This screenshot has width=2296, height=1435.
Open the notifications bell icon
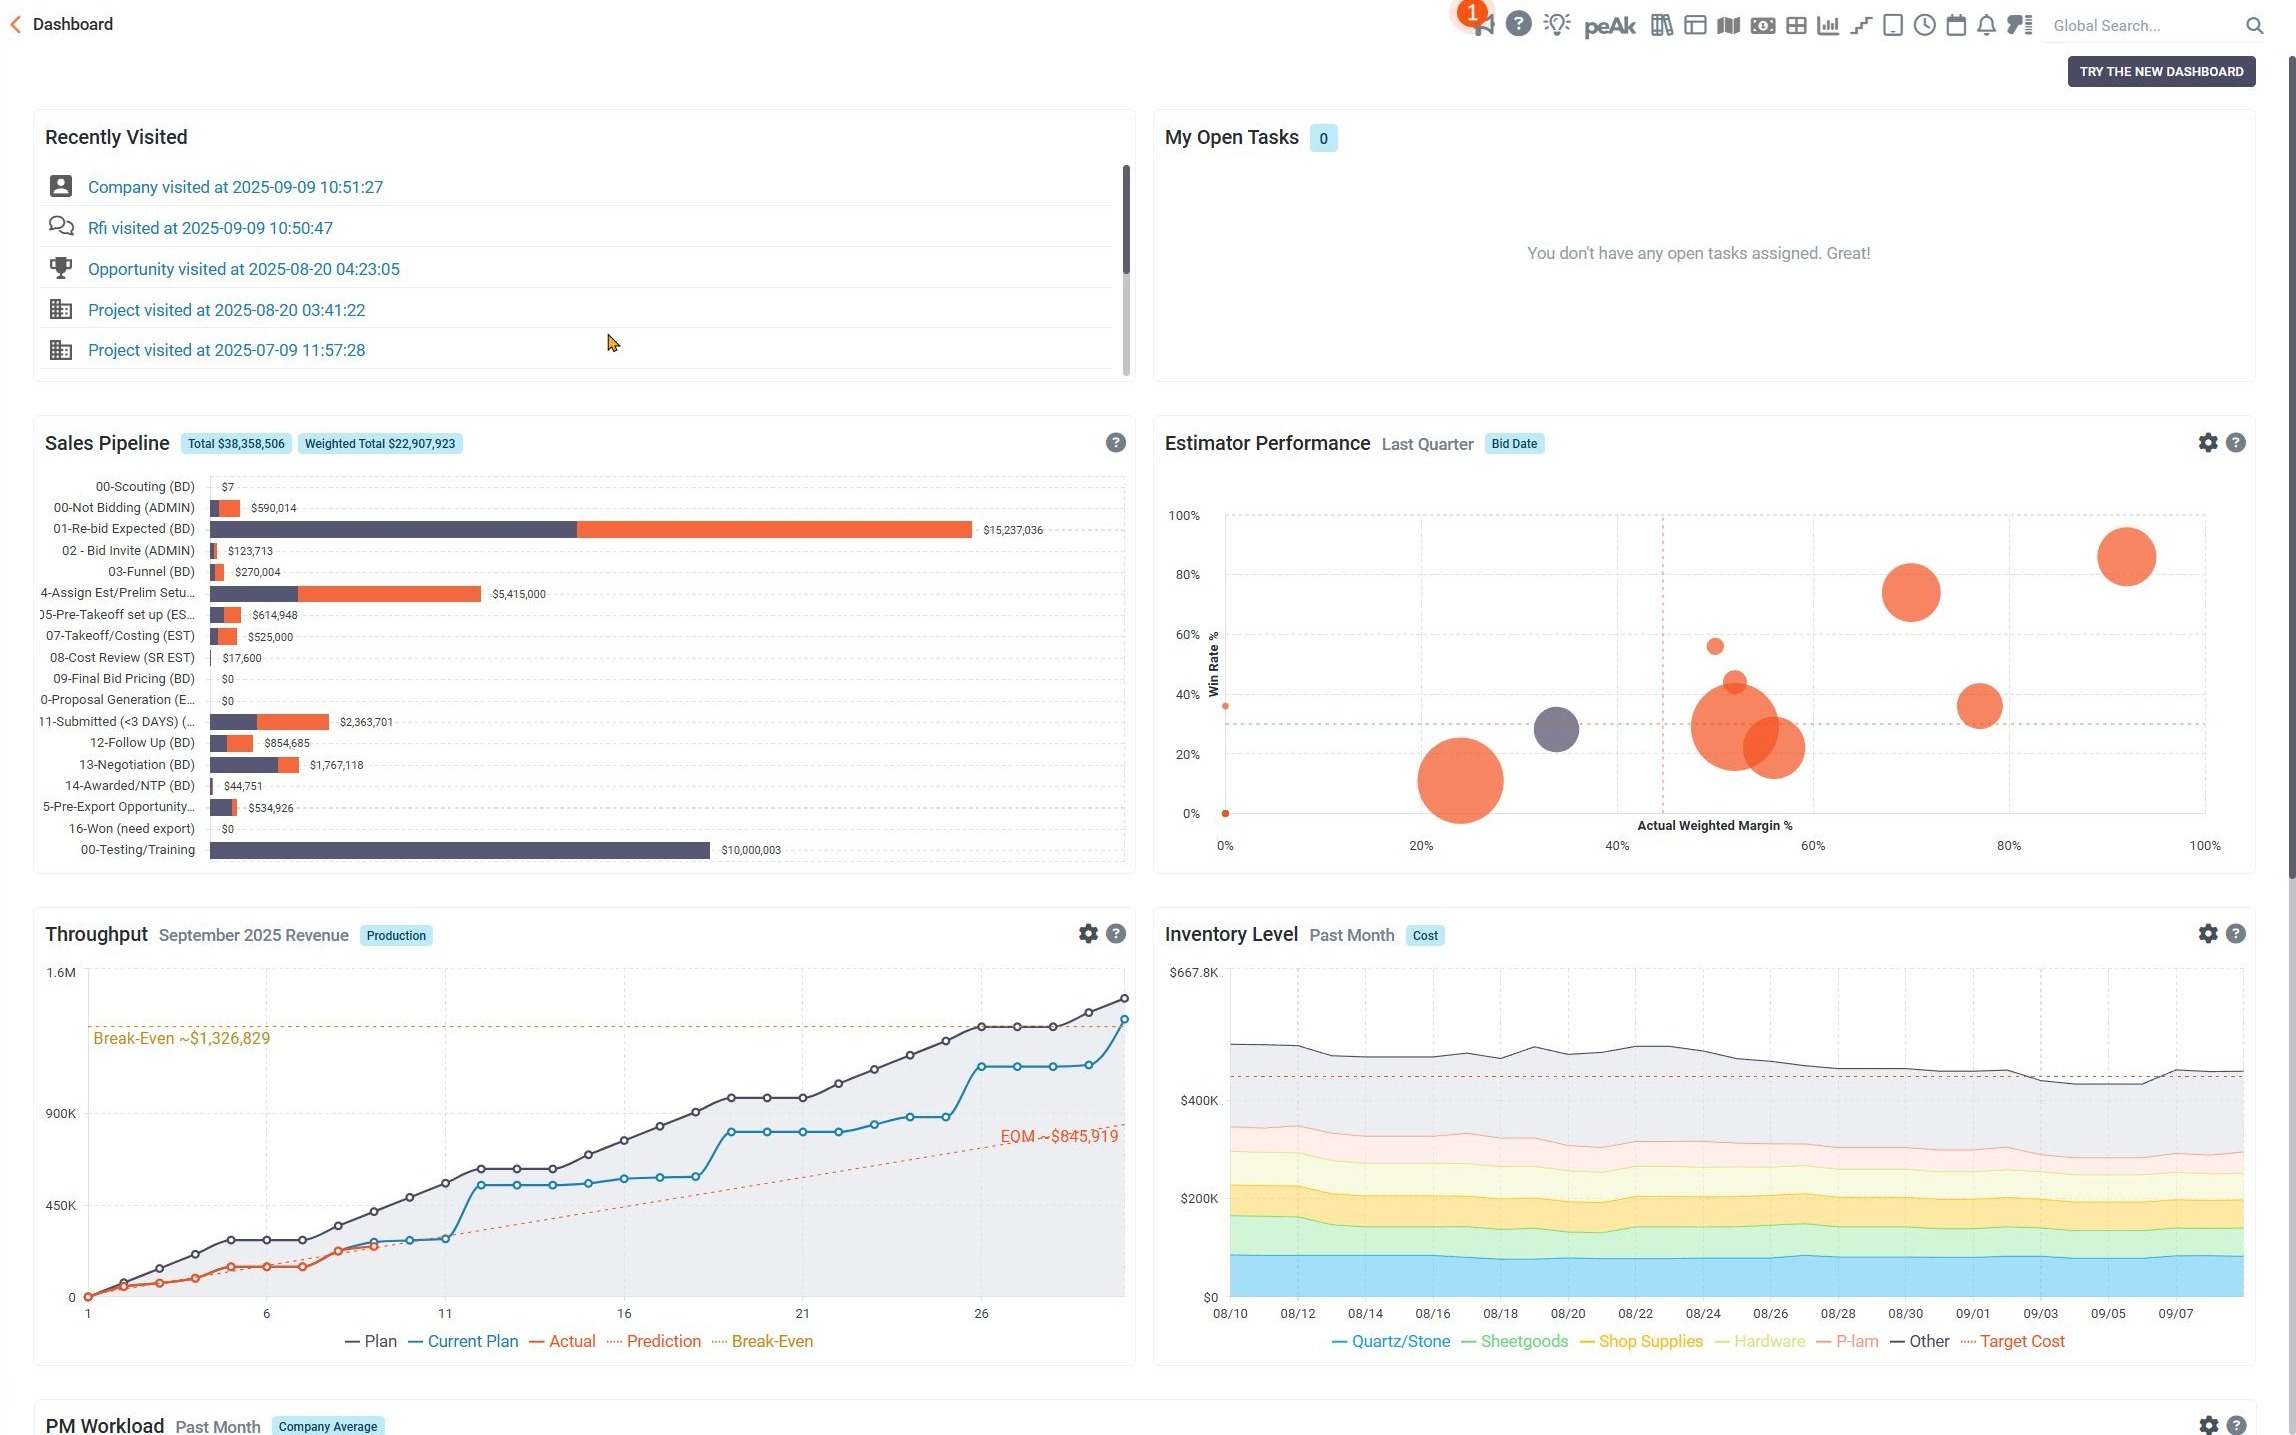(x=1986, y=25)
